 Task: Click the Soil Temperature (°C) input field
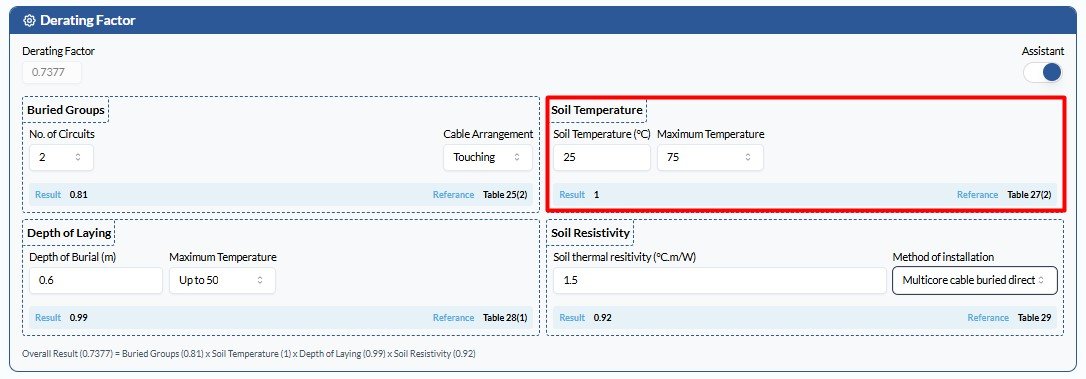(602, 157)
